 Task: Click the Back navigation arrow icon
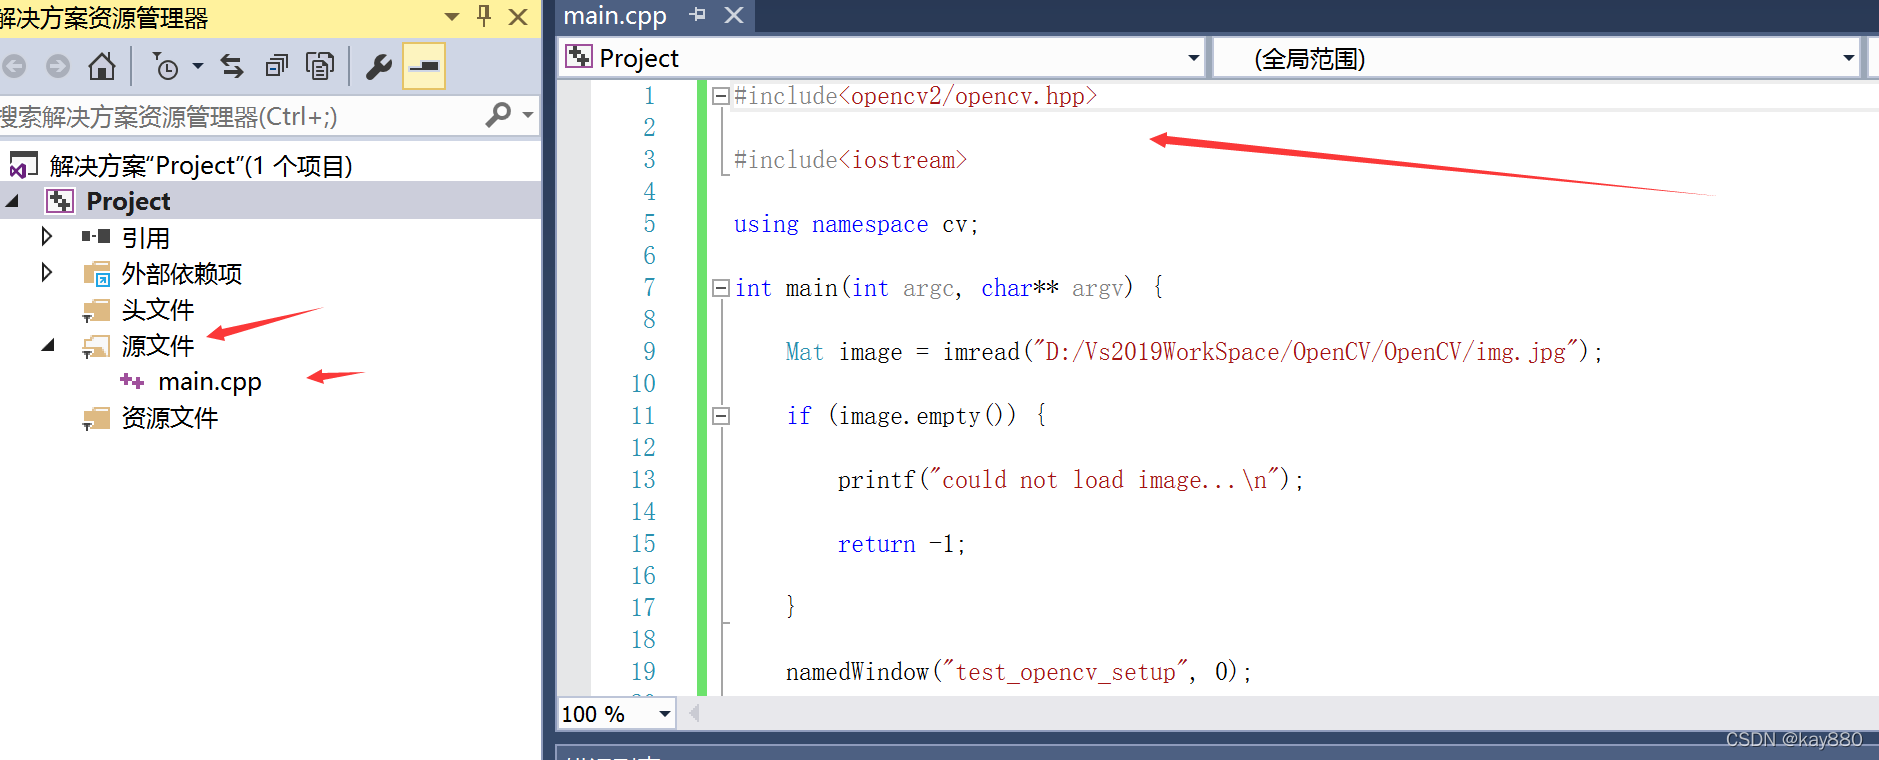[14, 67]
